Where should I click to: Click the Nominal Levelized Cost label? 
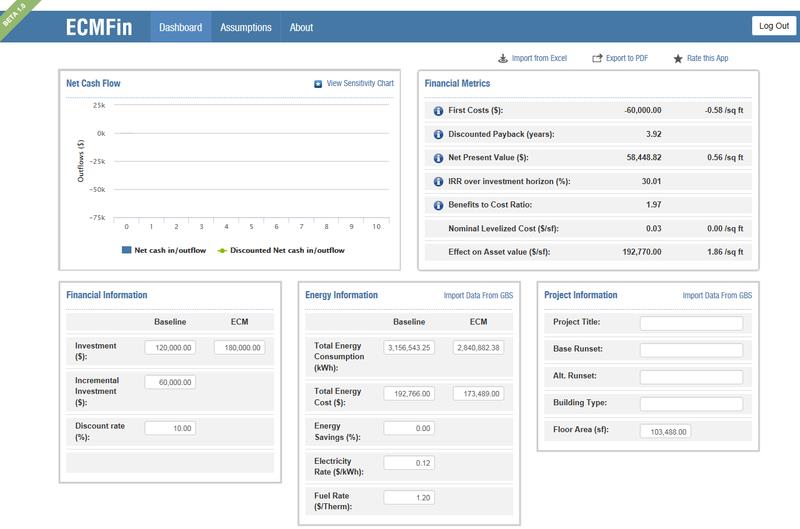[x=504, y=229]
